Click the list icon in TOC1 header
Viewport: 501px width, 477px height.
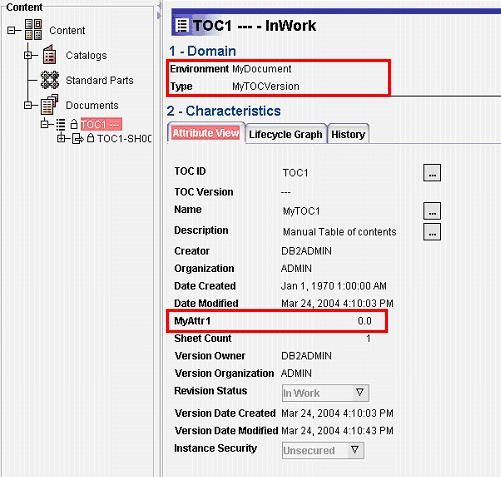181,26
